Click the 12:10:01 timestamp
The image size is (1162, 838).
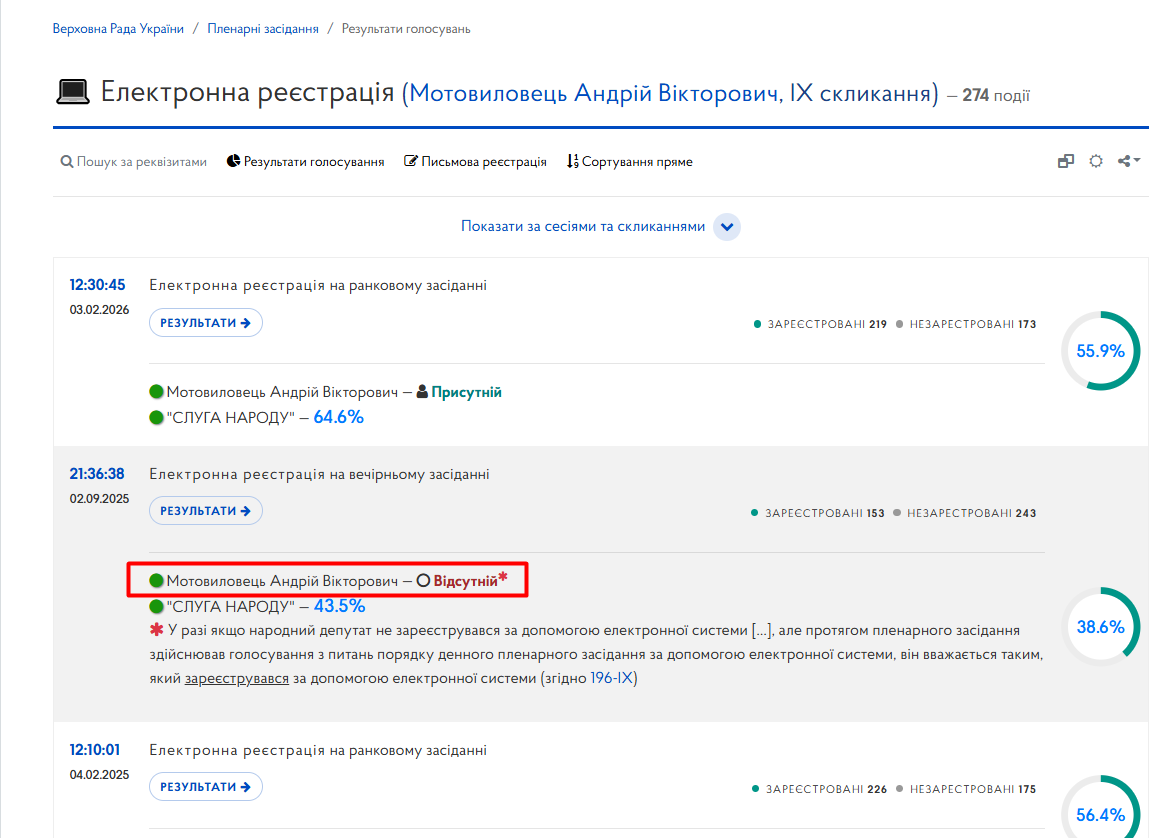click(95, 750)
